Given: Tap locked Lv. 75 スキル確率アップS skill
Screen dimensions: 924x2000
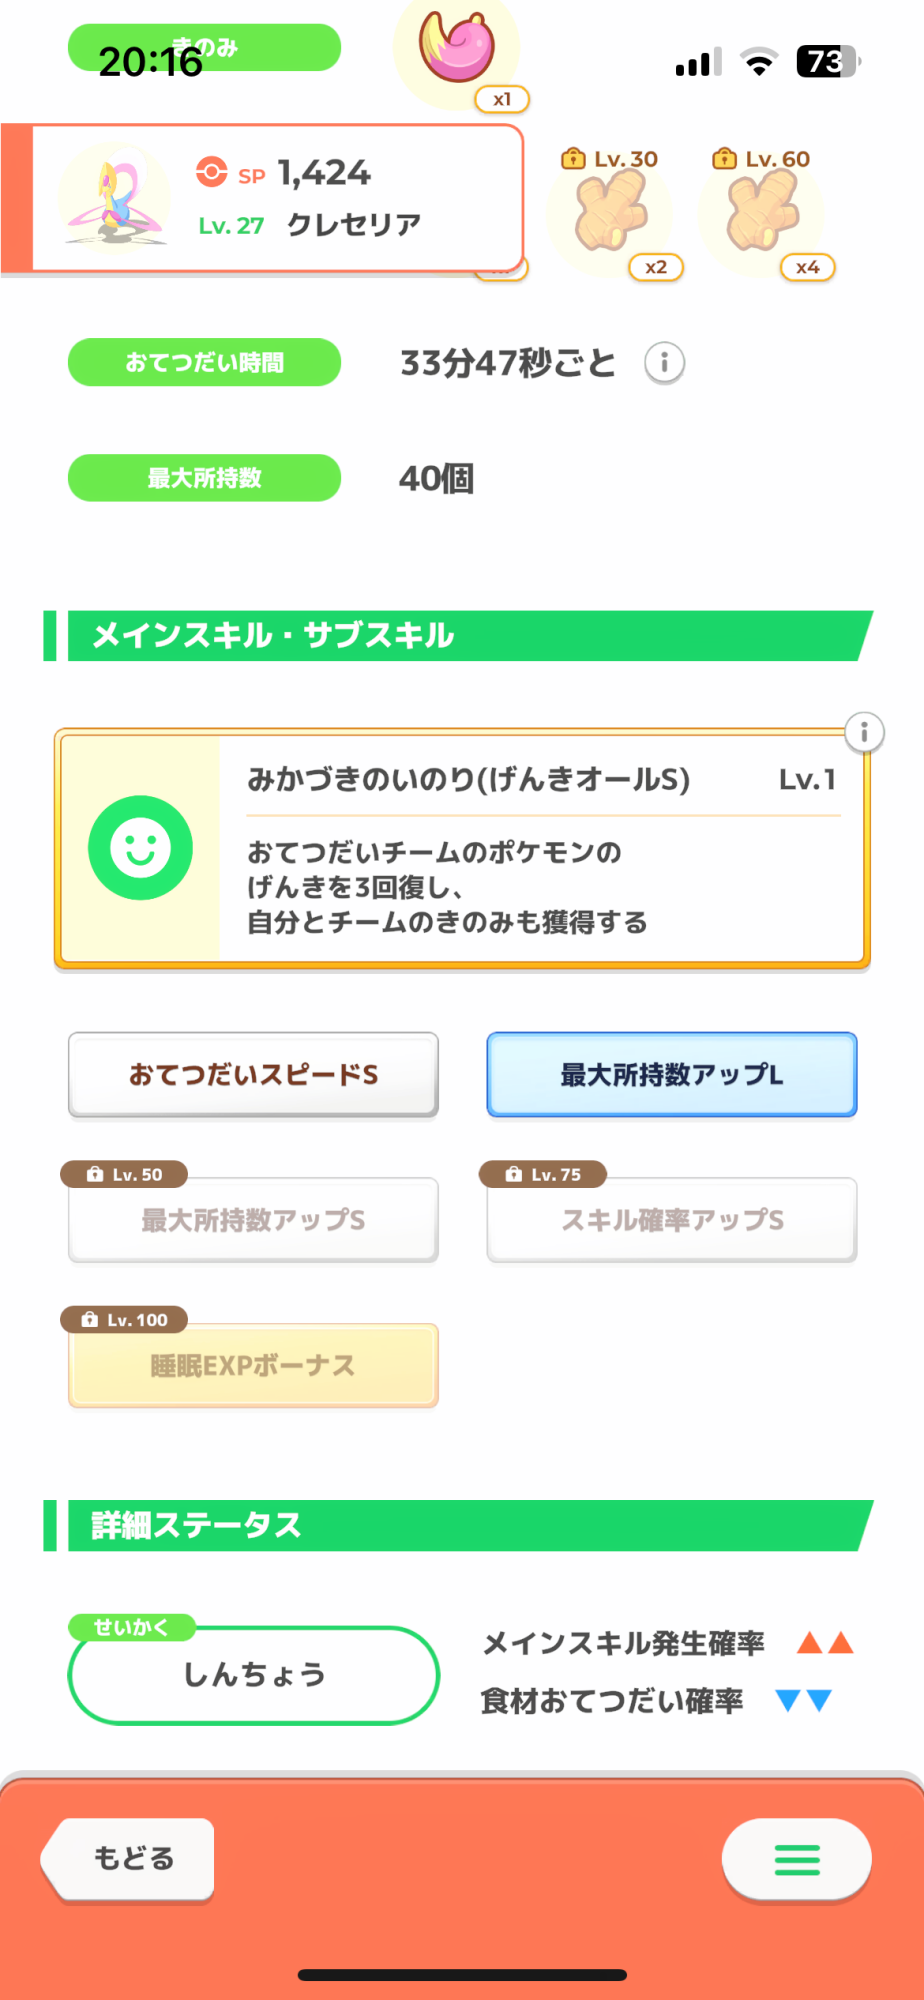Looking at the screenshot, I should pyautogui.click(x=671, y=1220).
